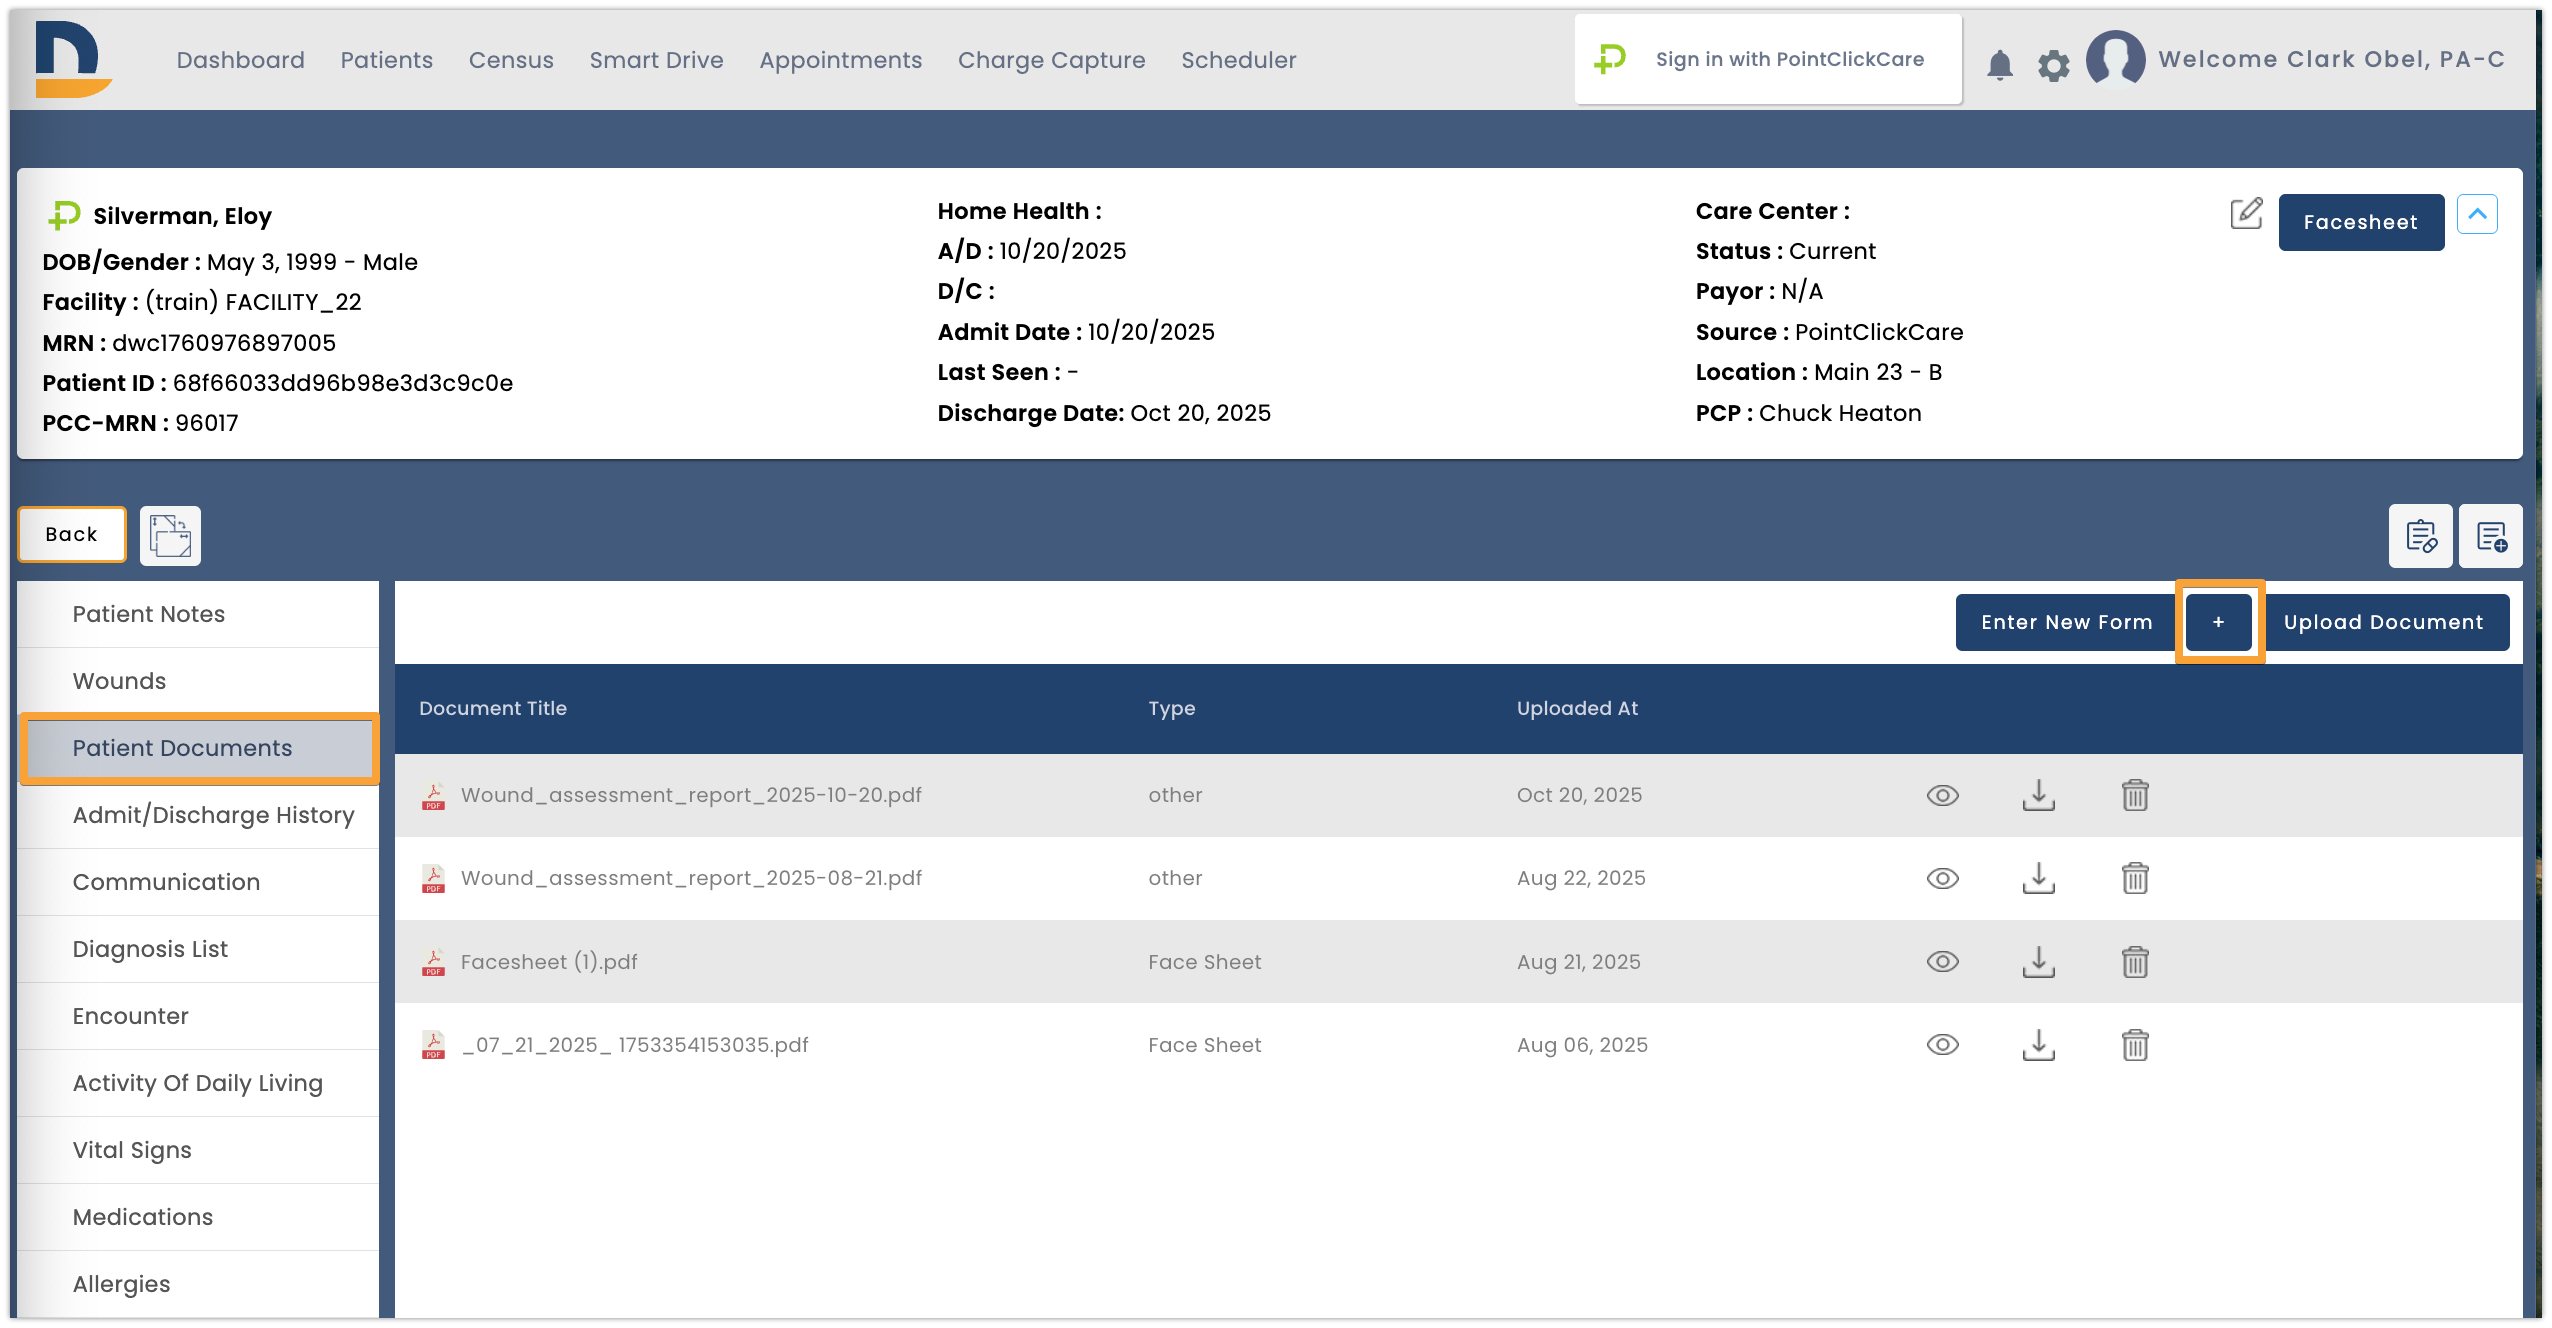Download Facesheet (1).pdf with its download icon
The image size is (2552, 1328).
point(2038,961)
